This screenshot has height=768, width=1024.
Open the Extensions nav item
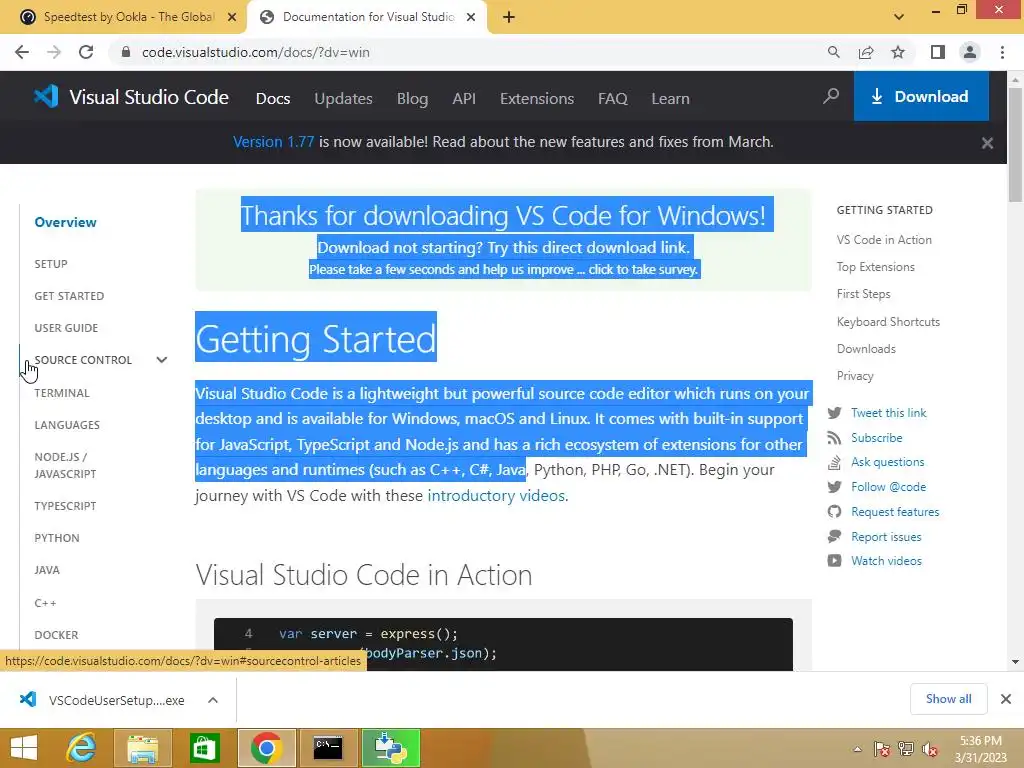click(537, 99)
